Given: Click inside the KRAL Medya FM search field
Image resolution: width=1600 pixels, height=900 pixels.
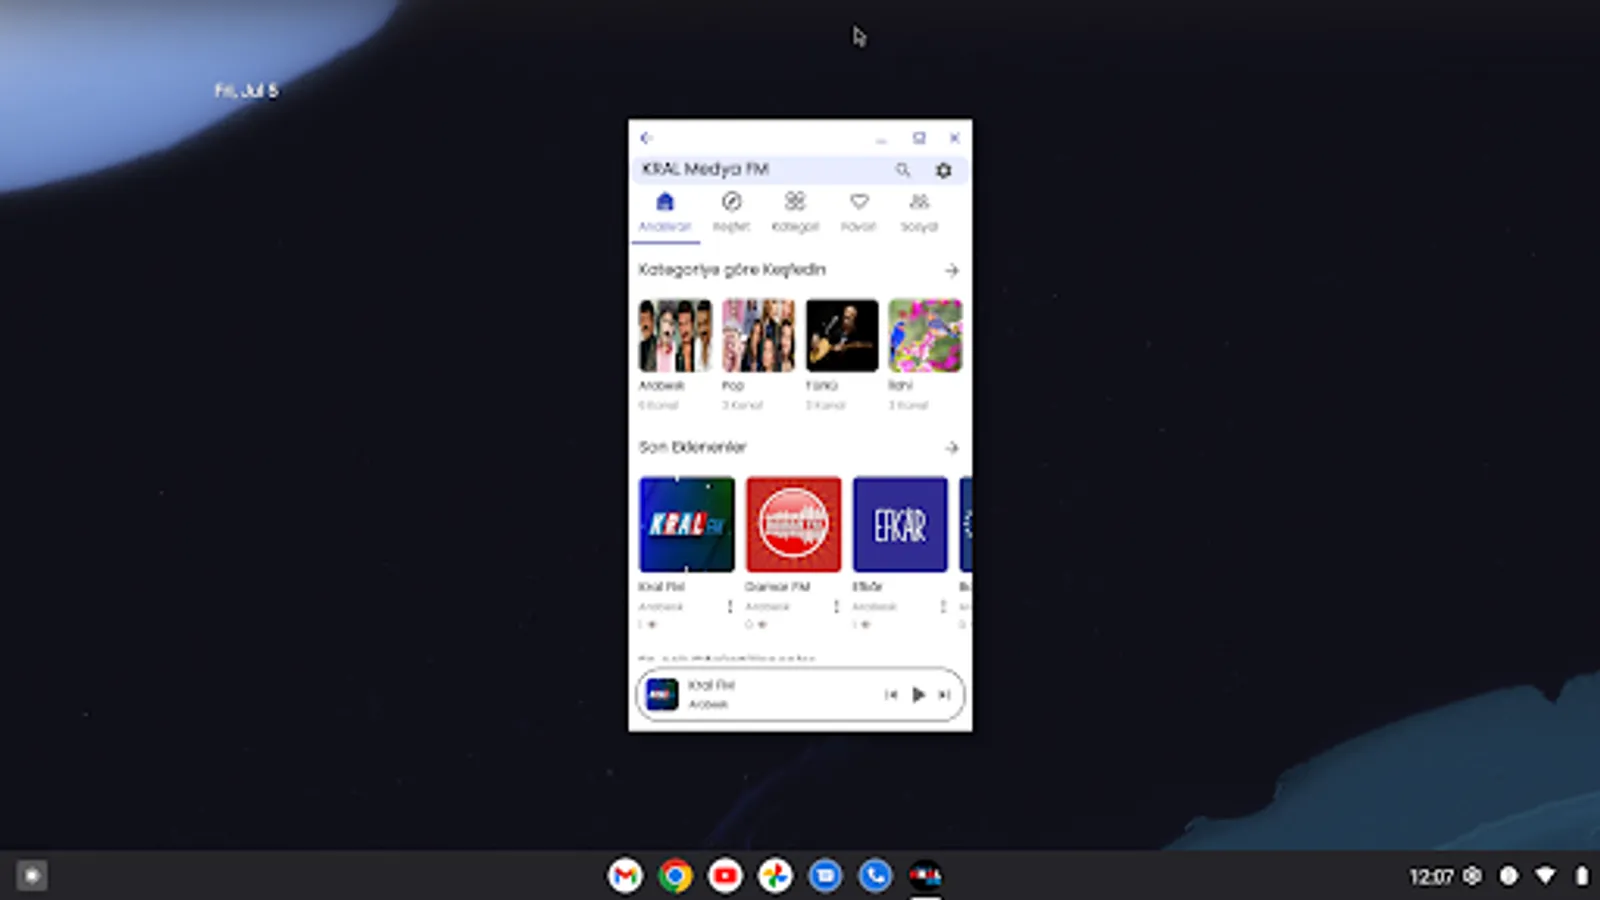Looking at the screenshot, I should (x=760, y=169).
